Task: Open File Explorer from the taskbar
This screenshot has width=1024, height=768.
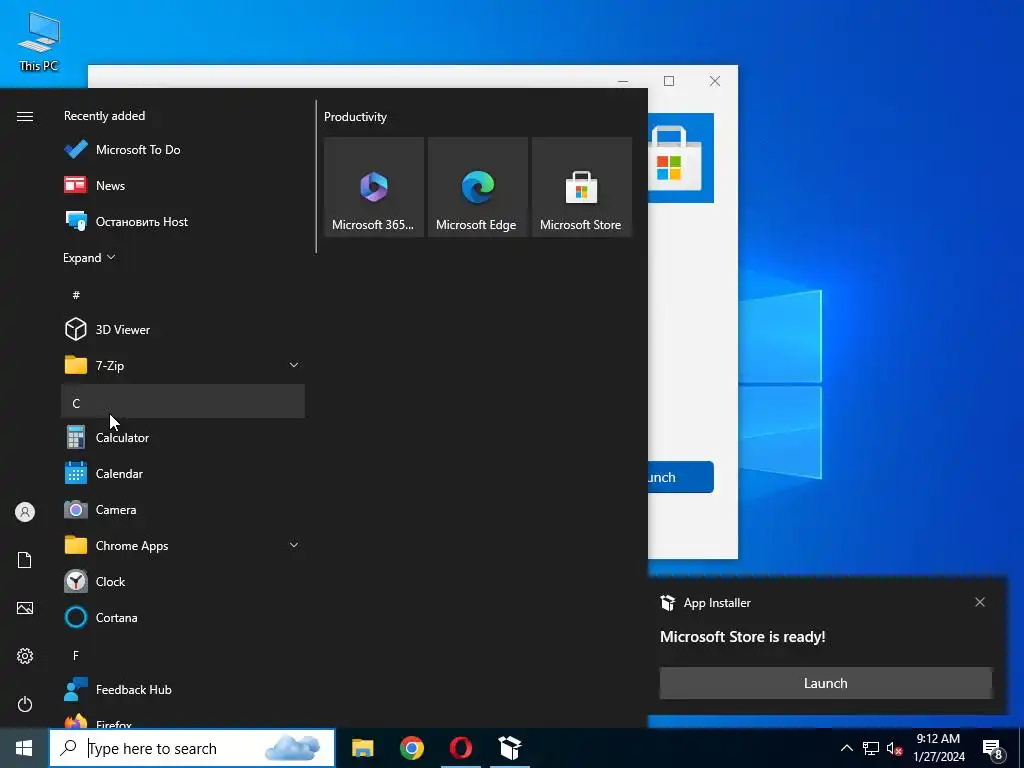Action: click(362, 748)
